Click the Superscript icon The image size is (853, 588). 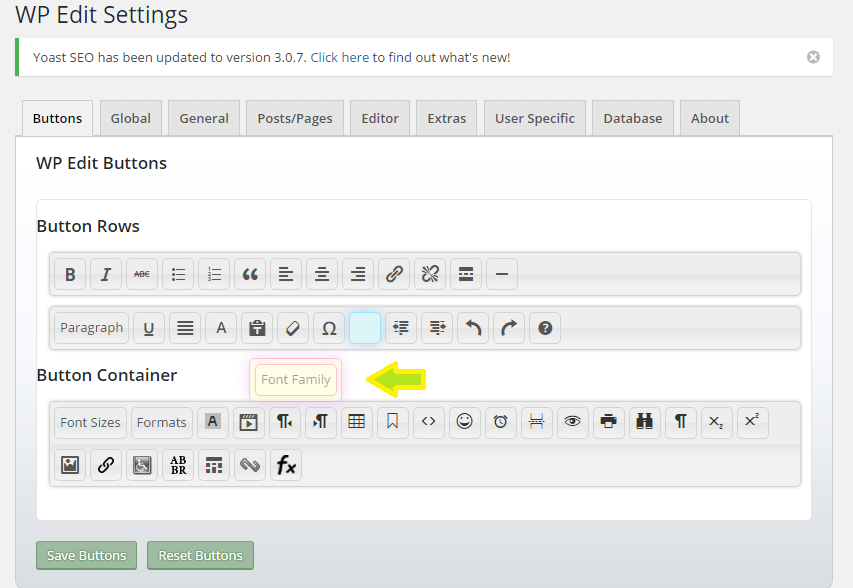[x=752, y=422]
